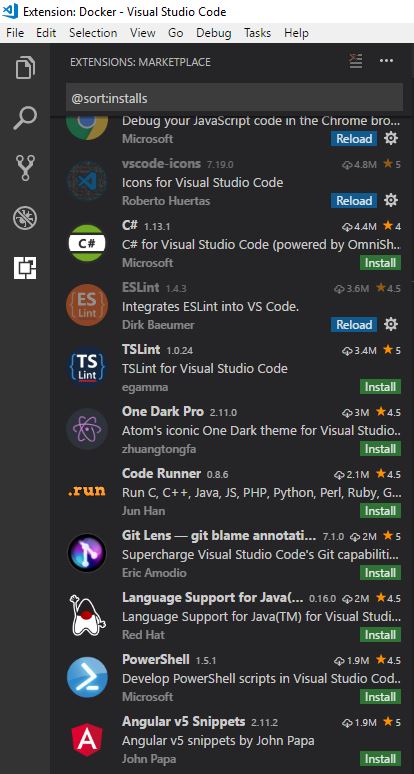Open the Explorer view in activity bar
Image resolution: width=414 pixels, height=774 pixels.
point(25,68)
